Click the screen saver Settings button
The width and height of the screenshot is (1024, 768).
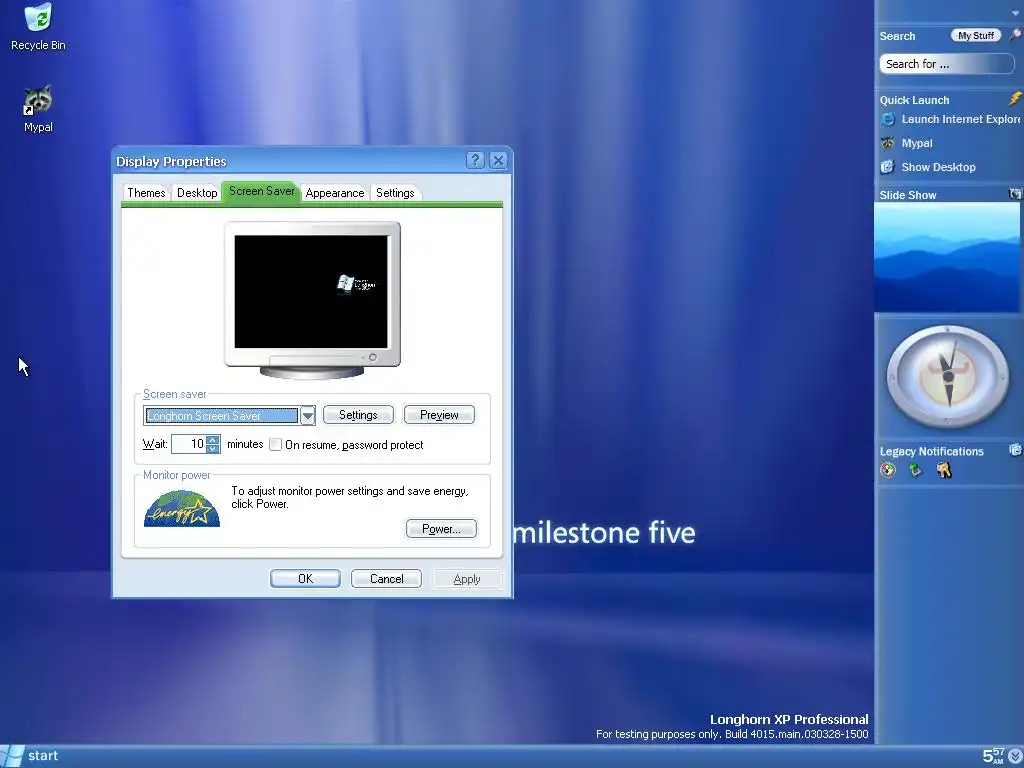[359, 415]
